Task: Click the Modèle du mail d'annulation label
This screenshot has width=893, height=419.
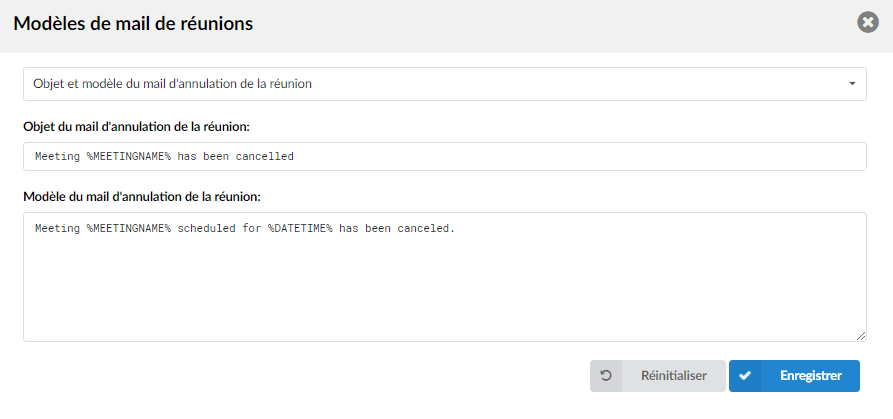Action: pyautogui.click(x=142, y=197)
